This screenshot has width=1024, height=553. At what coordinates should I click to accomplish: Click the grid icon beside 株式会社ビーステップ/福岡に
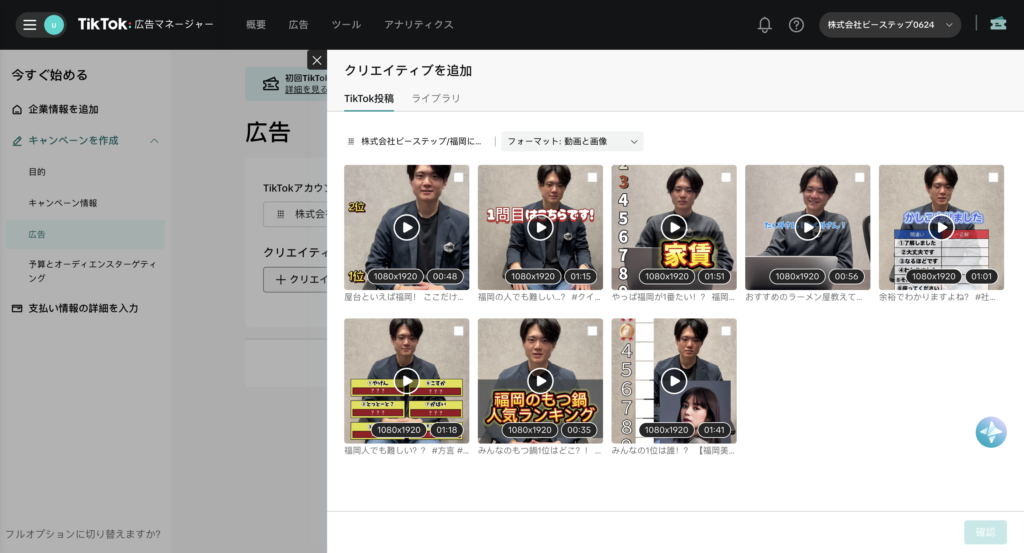click(x=351, y=141)
